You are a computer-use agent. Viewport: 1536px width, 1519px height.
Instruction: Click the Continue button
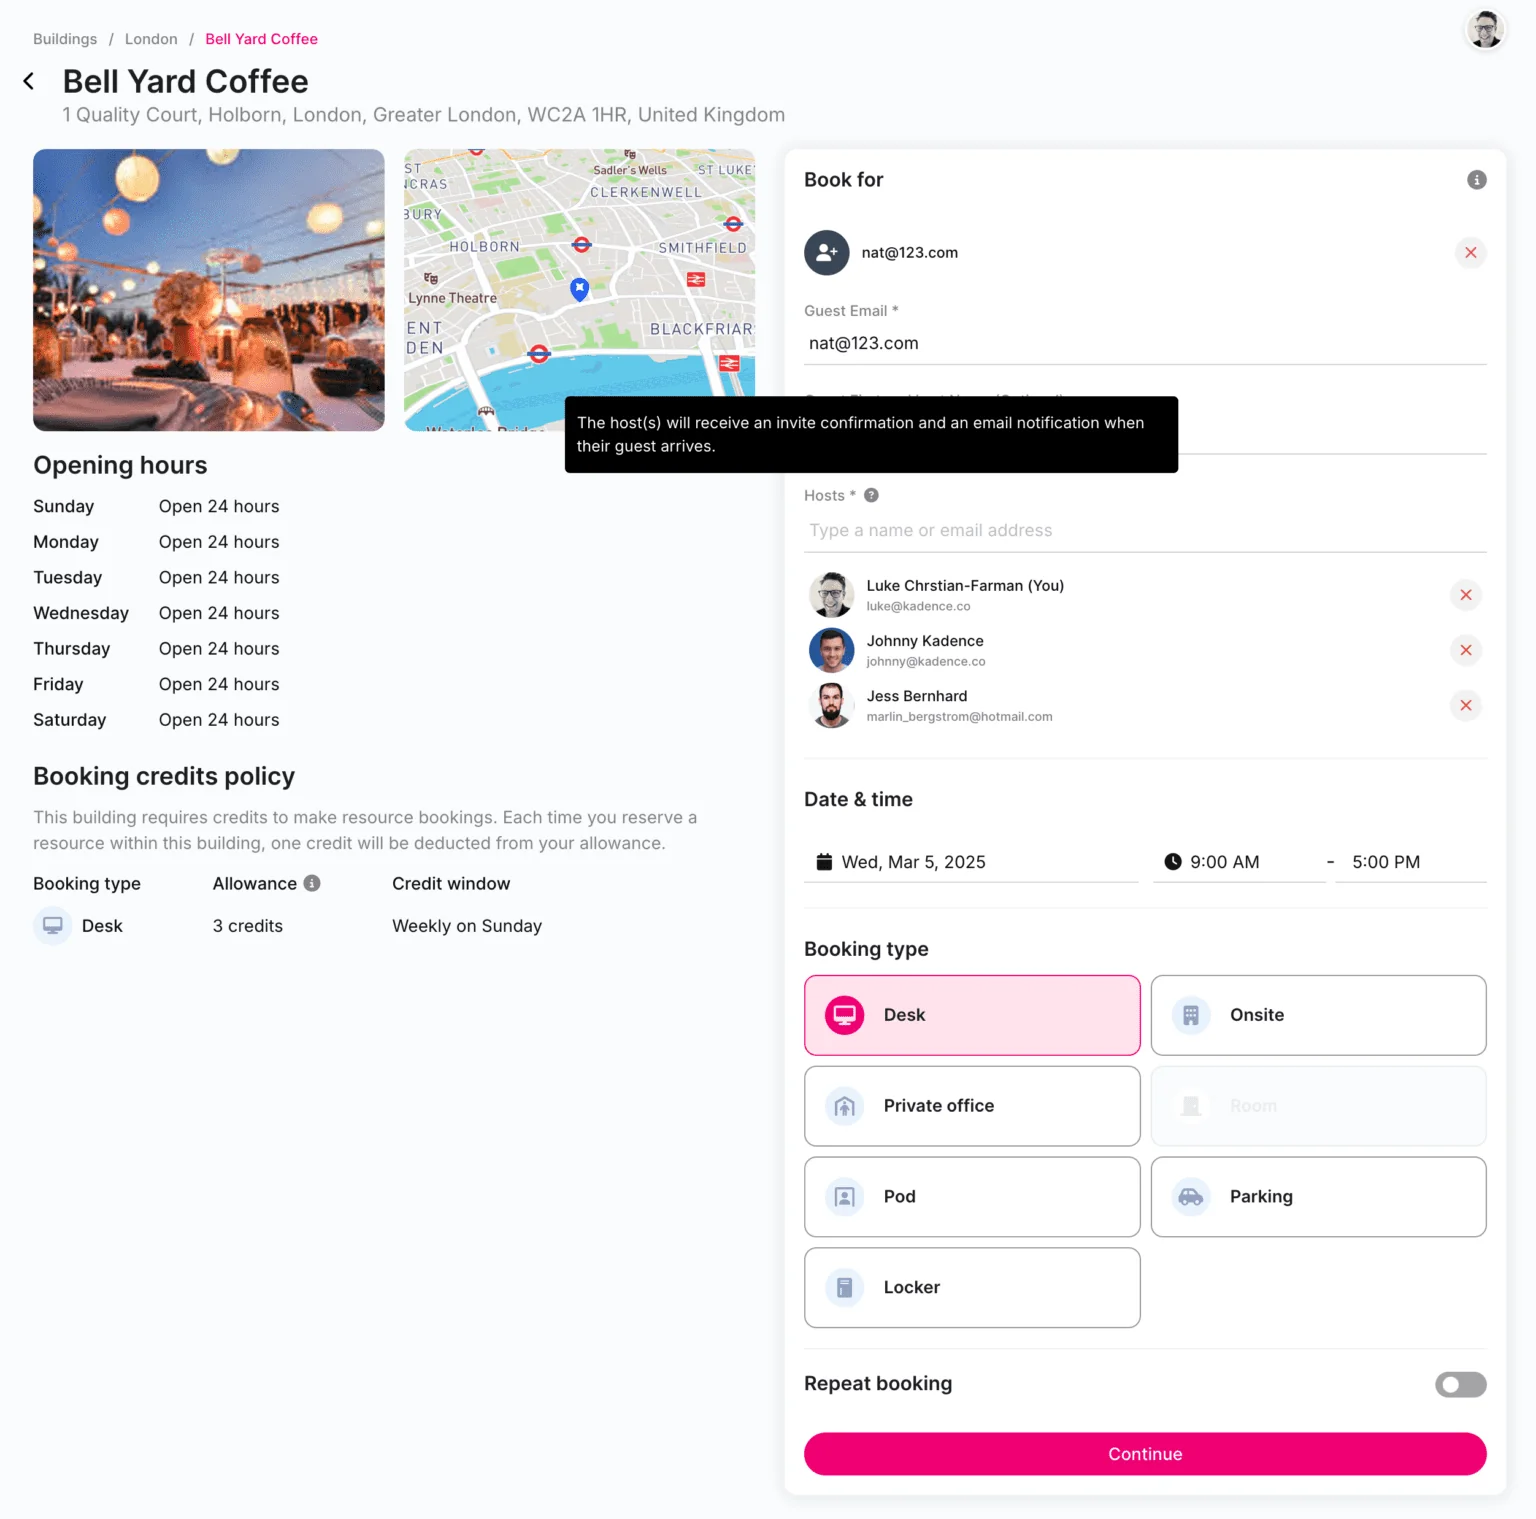coord(1145,1454)
